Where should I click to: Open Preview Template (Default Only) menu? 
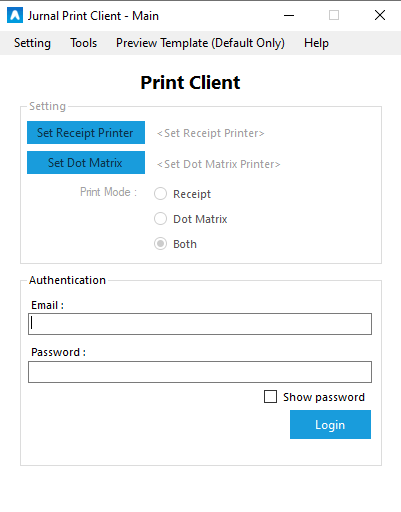[200, 43]
